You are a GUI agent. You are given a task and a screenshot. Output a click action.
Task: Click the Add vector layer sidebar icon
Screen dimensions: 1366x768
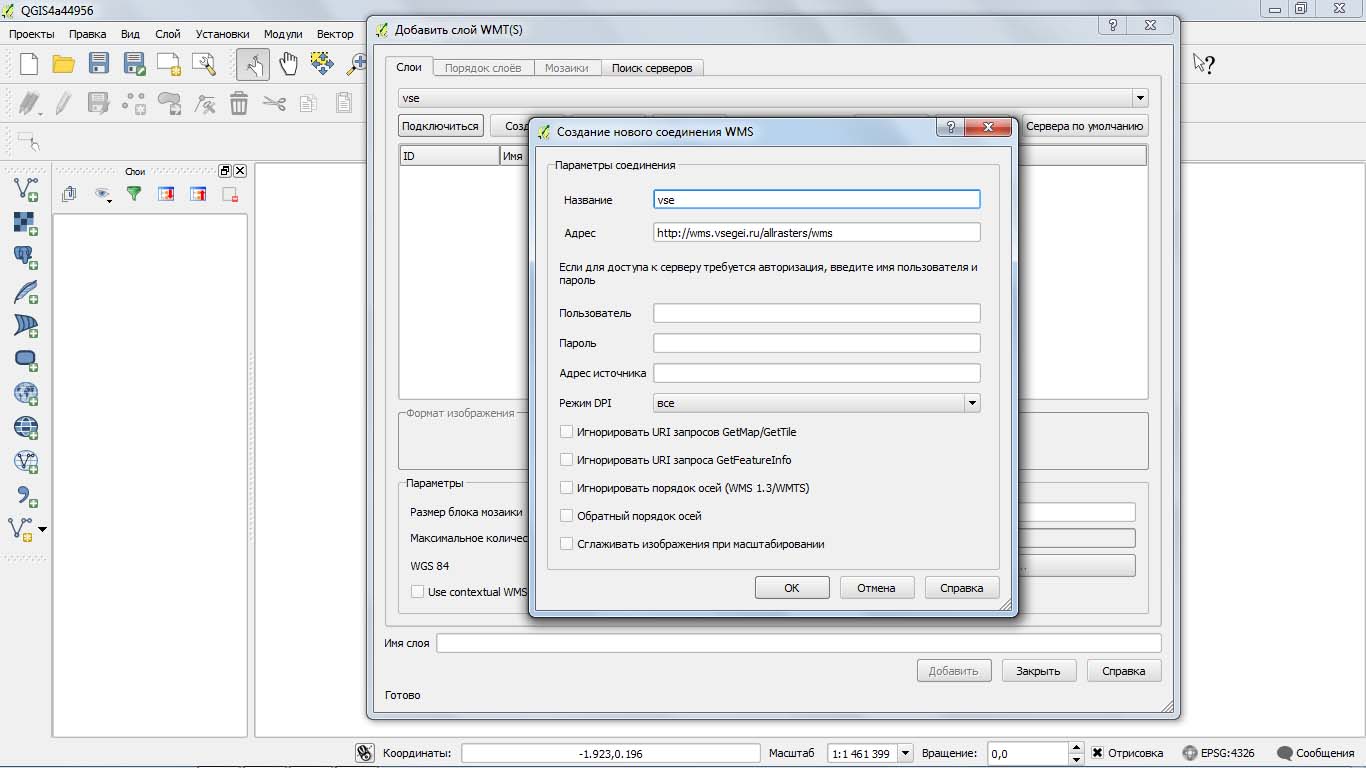(26, 188)
